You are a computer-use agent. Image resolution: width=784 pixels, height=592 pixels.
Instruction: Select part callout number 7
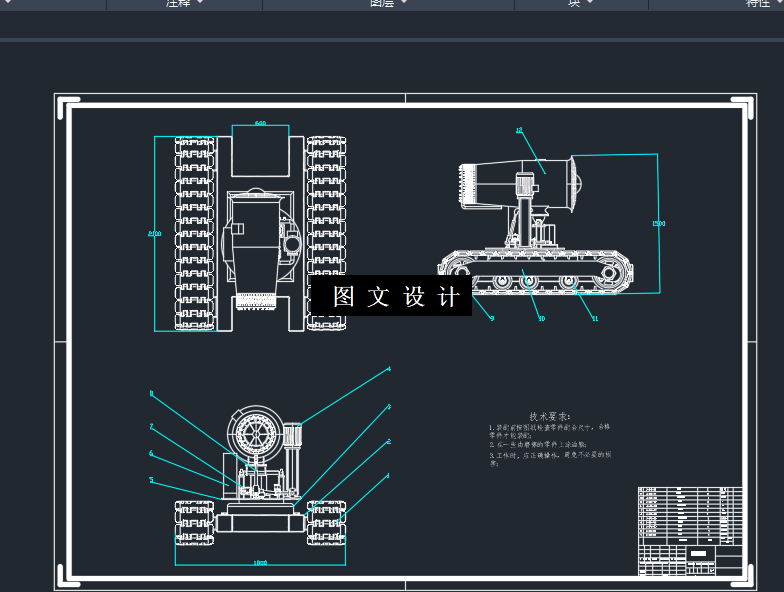click(x=151, y=426)
